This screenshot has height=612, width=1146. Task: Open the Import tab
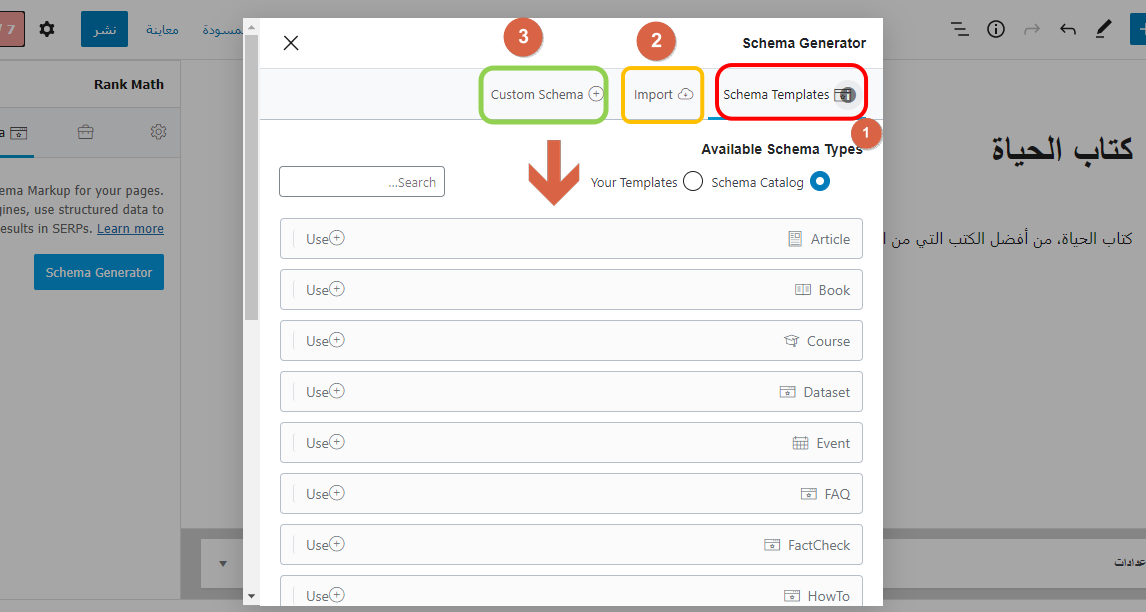[662, 95]
